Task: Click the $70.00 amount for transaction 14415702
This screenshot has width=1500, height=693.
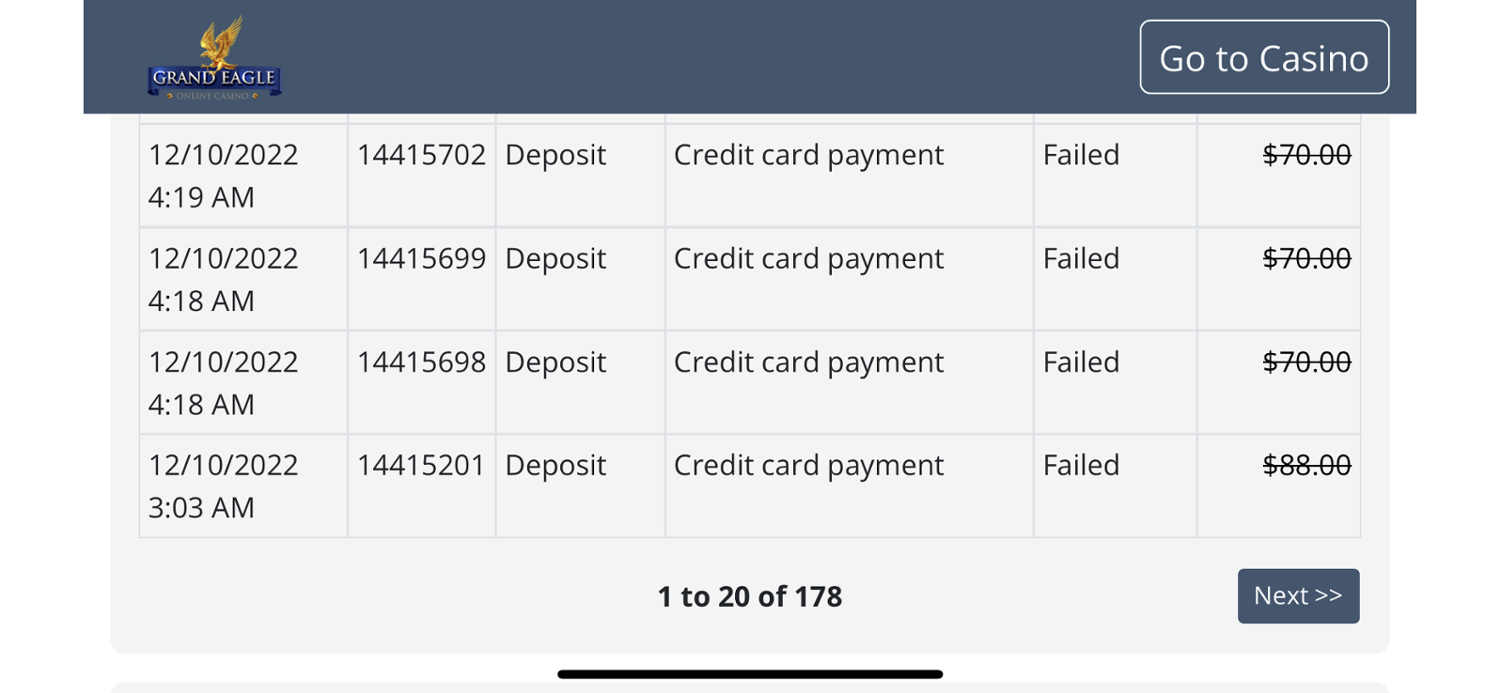Action: pos(1306,155)
